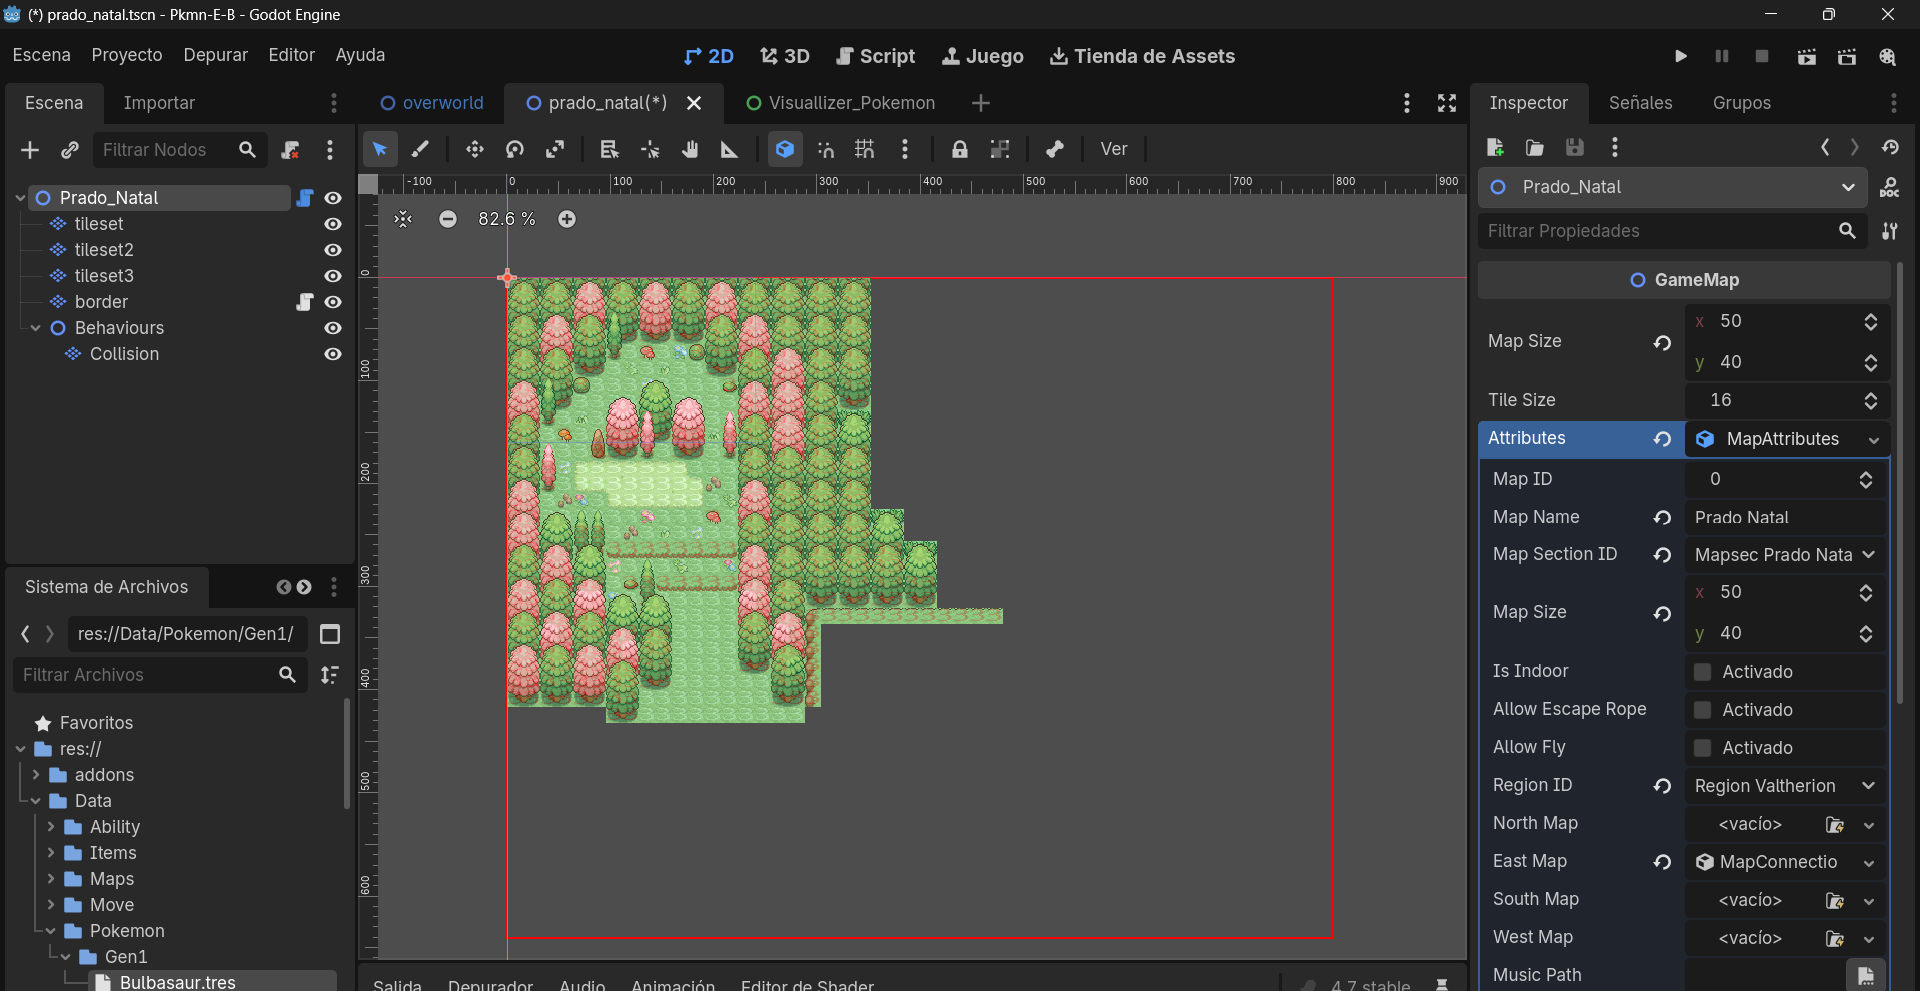Group selected node's children

pos(1000,149)
